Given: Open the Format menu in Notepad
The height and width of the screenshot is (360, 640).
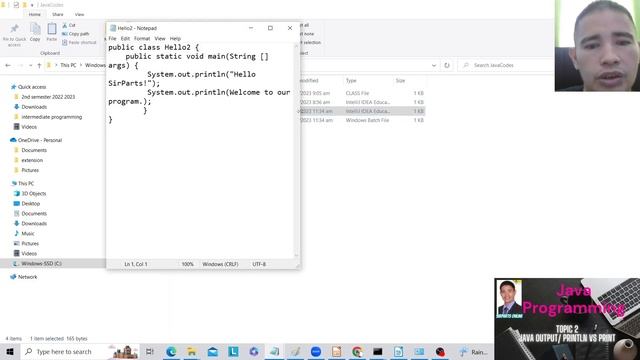Looking at the screenshot, I should tap(142, 38).
